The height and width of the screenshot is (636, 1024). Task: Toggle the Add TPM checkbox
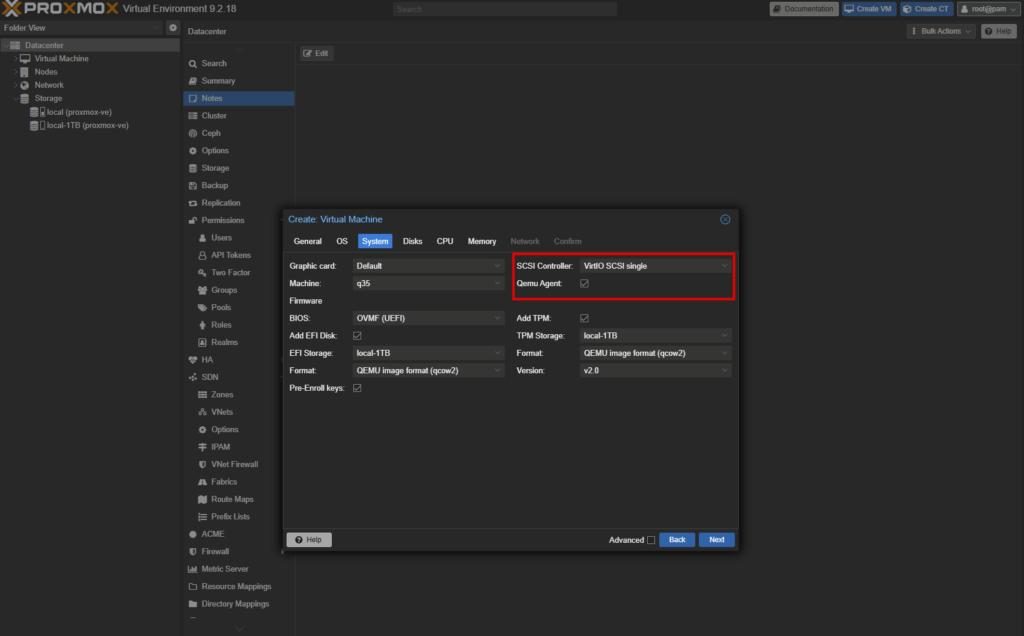(x=584, y=318)
